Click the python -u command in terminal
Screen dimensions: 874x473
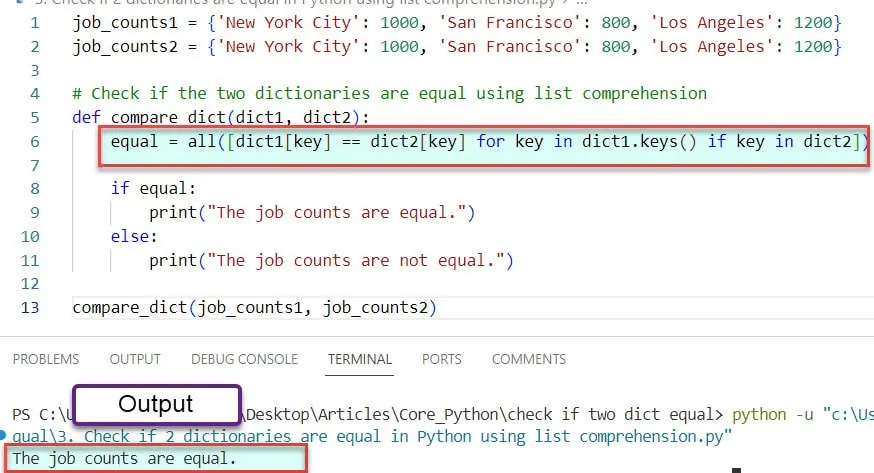click(x=773, y=415)
